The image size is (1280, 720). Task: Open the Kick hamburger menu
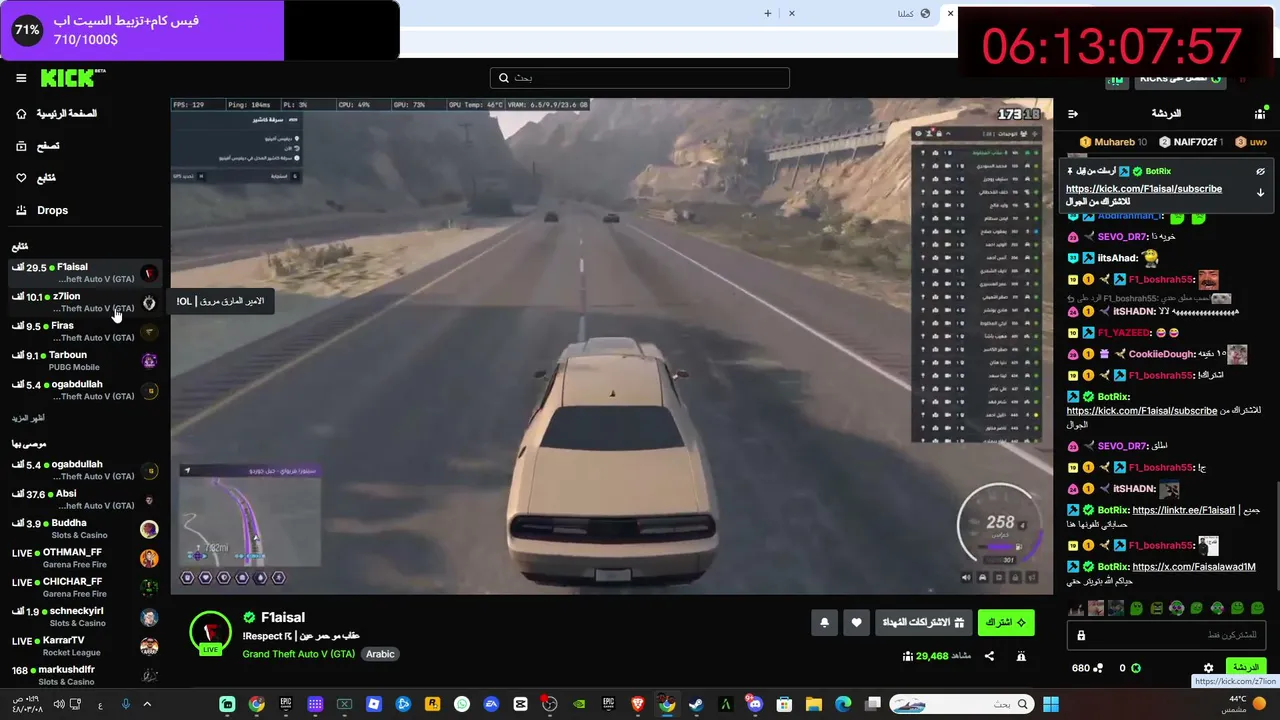tap(21, 78)
